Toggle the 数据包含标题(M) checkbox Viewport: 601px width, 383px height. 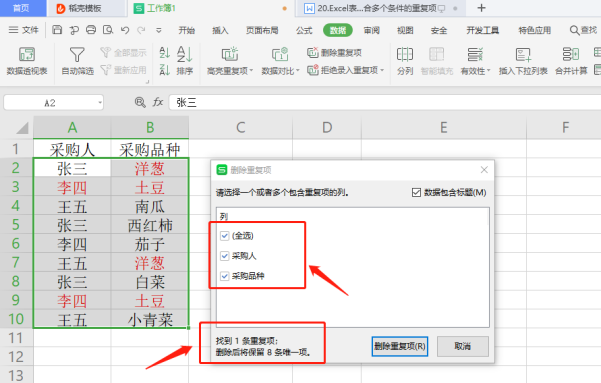click(x=416, y=192)
